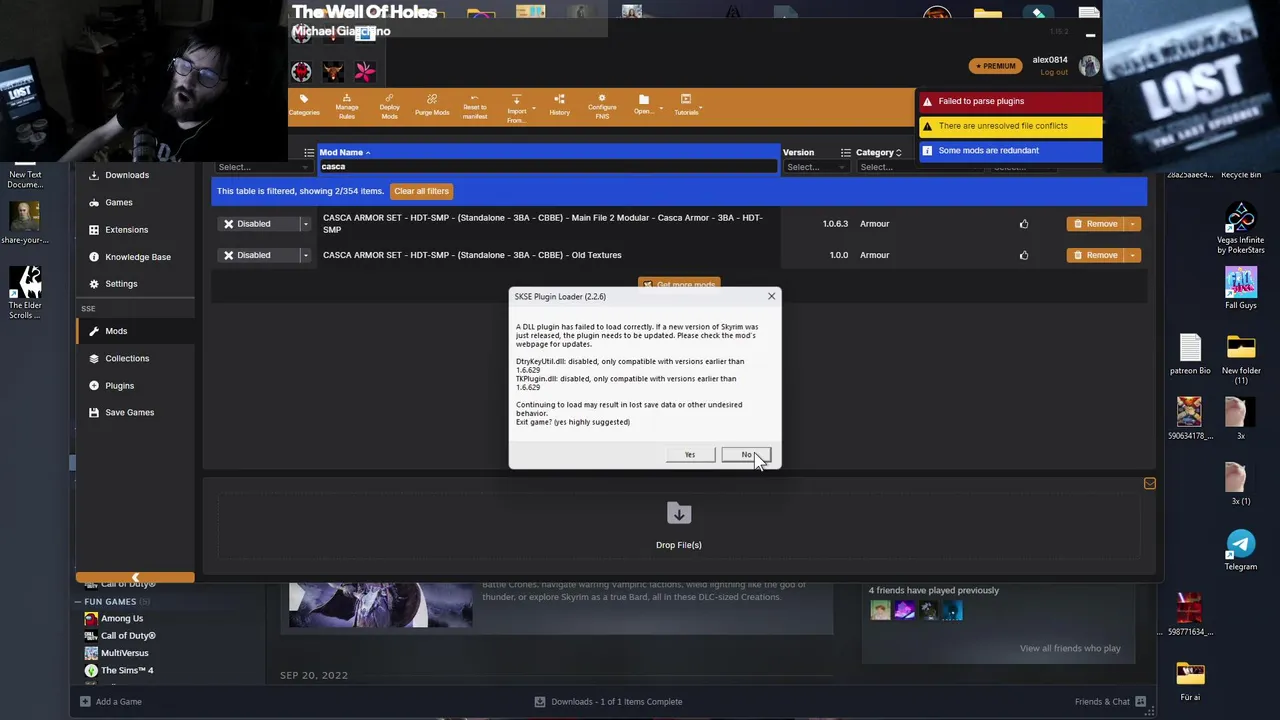Screen dimensions: 1280x720
Task: Close the SKSE Plugin Loader dialog
Action: [771, 296]
